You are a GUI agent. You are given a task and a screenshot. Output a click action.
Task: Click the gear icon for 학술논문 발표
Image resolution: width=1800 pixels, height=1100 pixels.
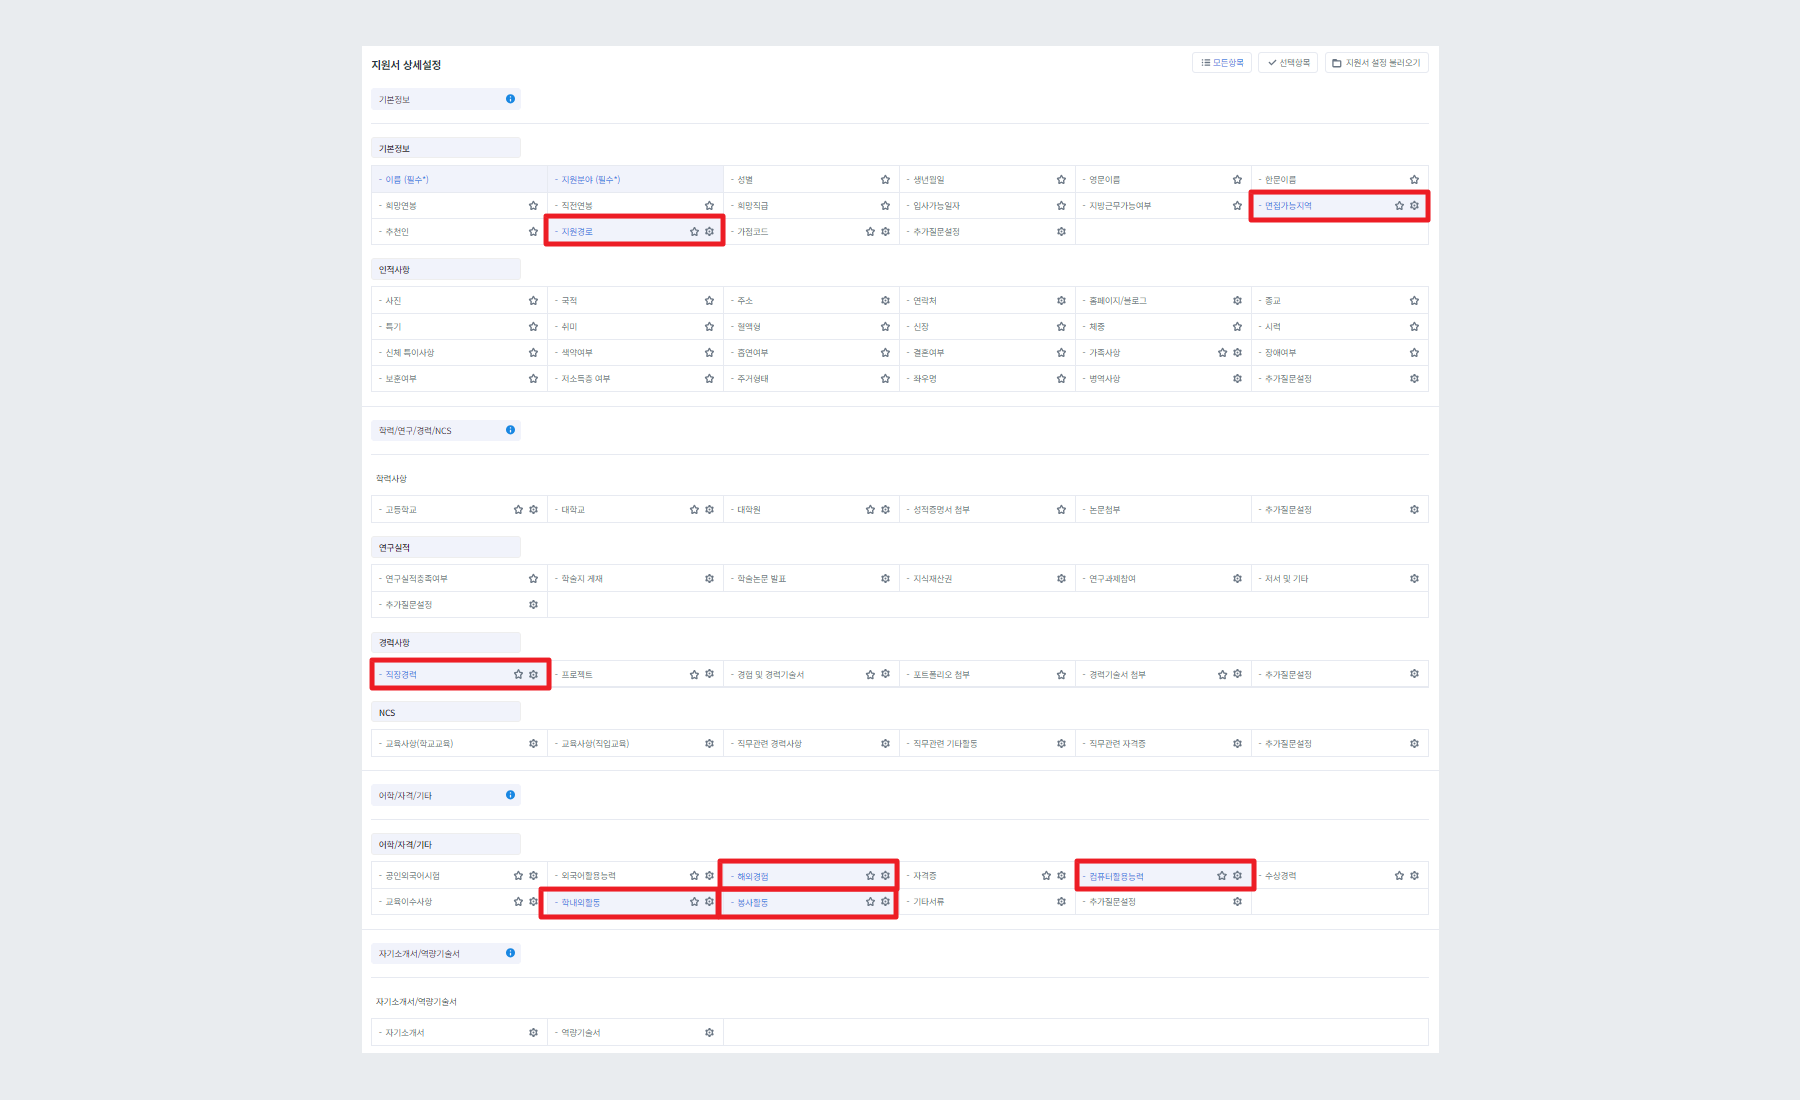tap(885, 579)
